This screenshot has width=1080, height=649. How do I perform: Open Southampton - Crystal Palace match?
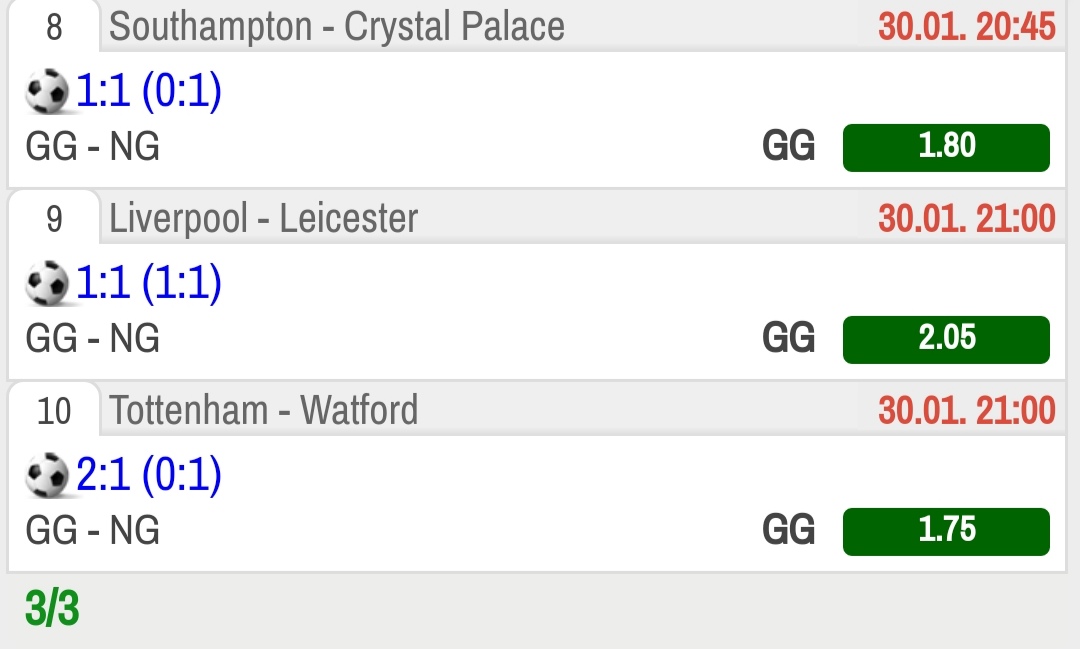tap(337, 27)
